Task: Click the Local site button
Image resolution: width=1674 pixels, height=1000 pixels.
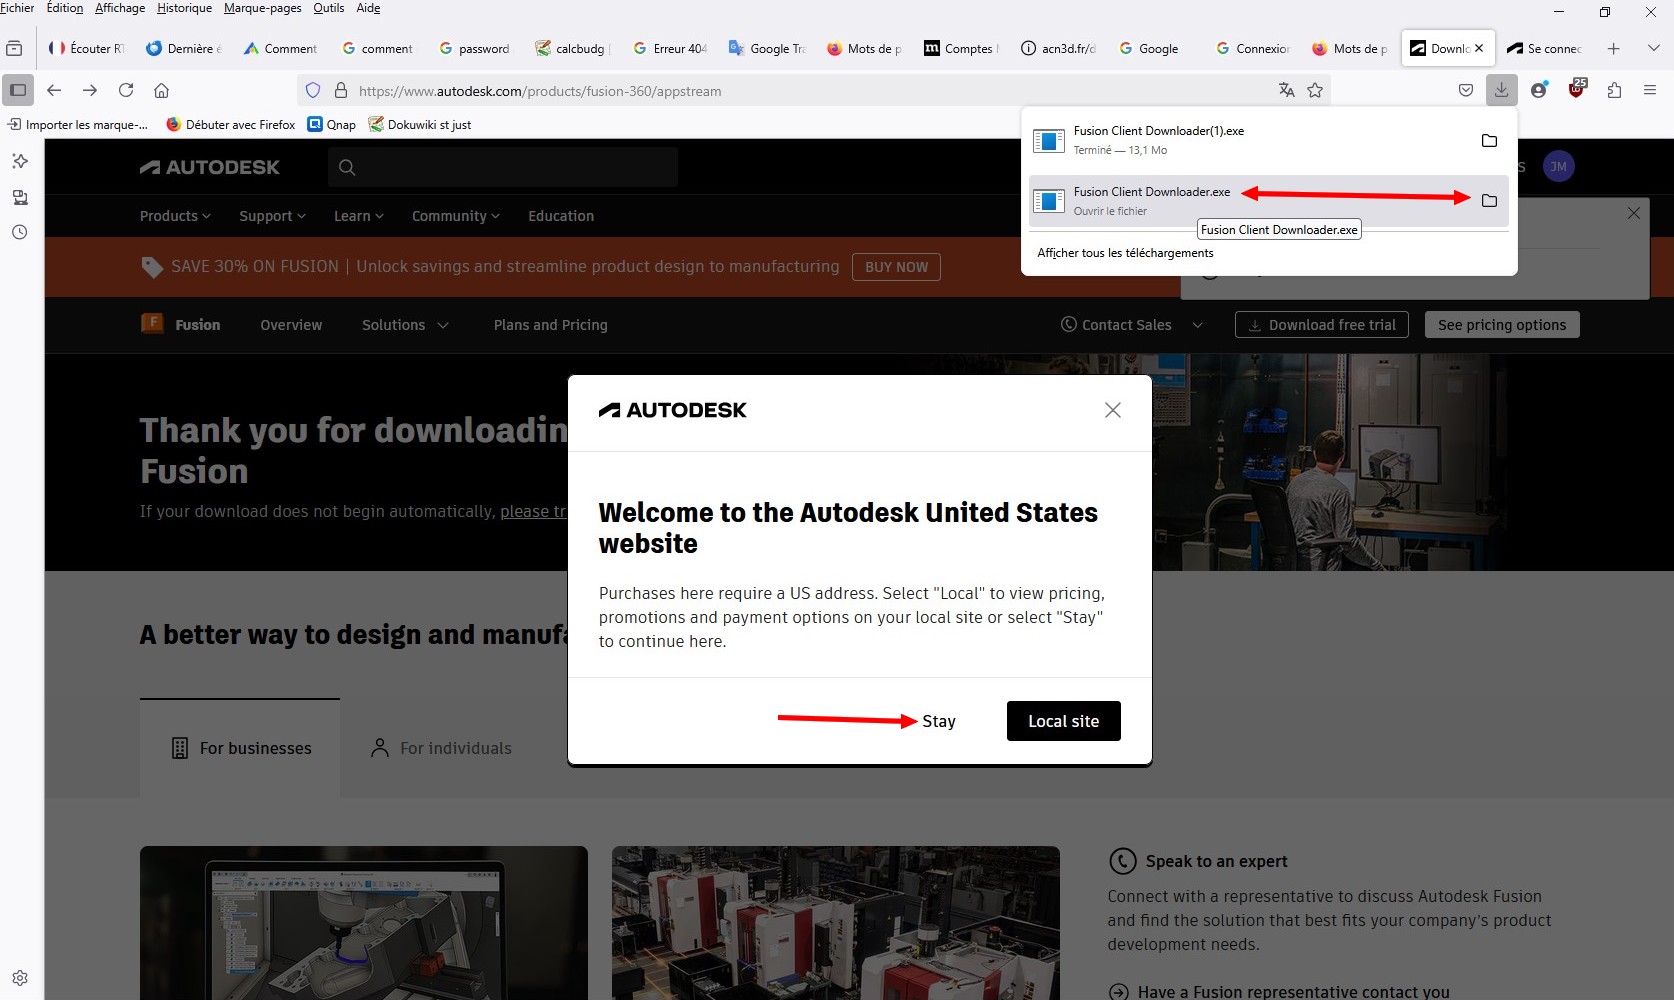Action: pos(1063,721)
